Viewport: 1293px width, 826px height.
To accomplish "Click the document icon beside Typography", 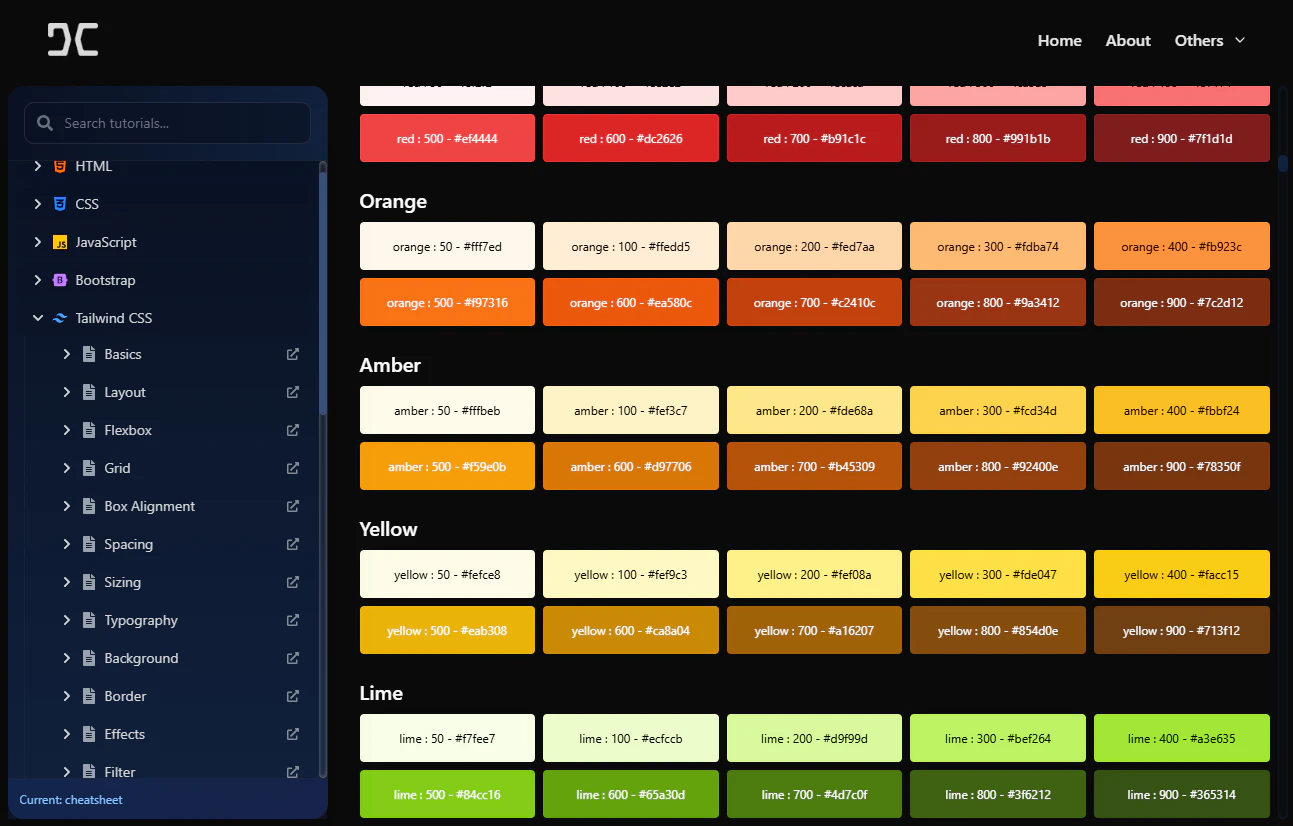I will pos(88,620).
